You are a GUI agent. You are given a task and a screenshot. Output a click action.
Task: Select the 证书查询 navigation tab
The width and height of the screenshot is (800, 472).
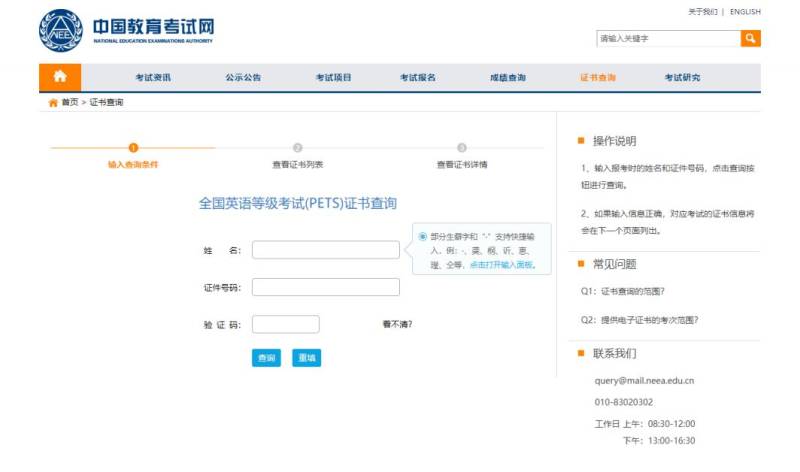point(597,78)
